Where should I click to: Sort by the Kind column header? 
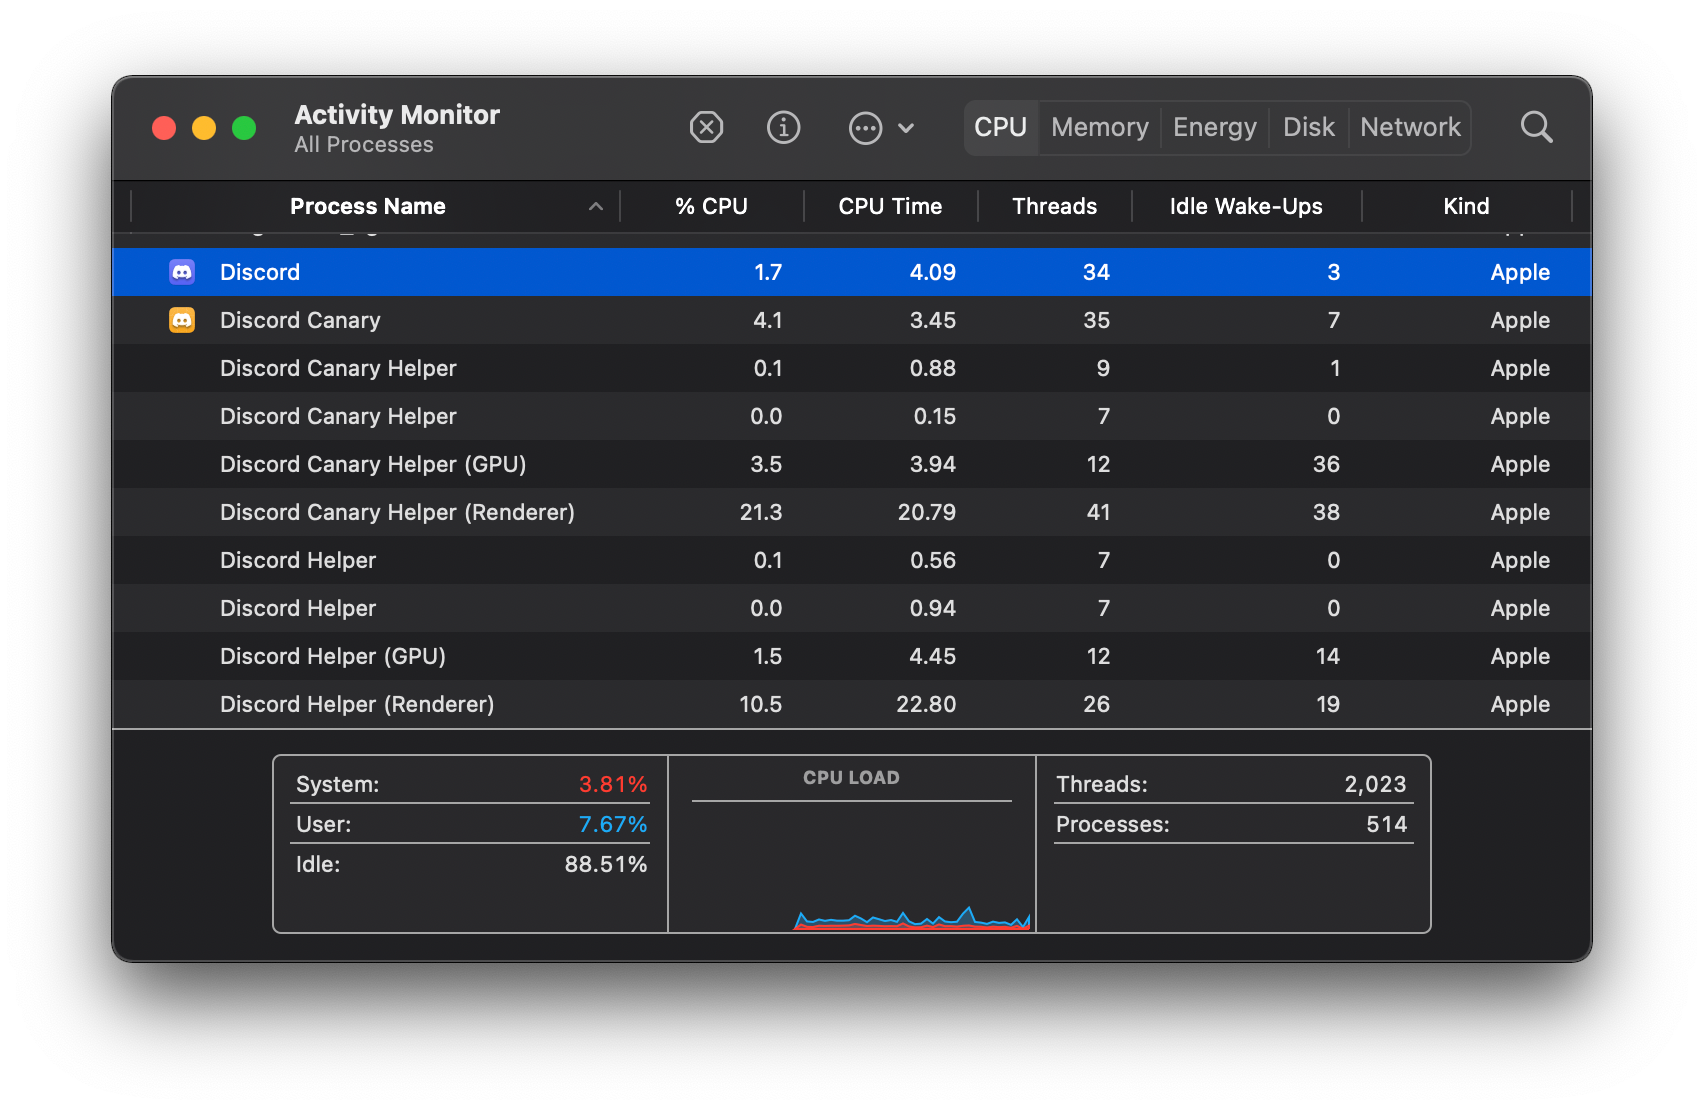[1466, 206]
